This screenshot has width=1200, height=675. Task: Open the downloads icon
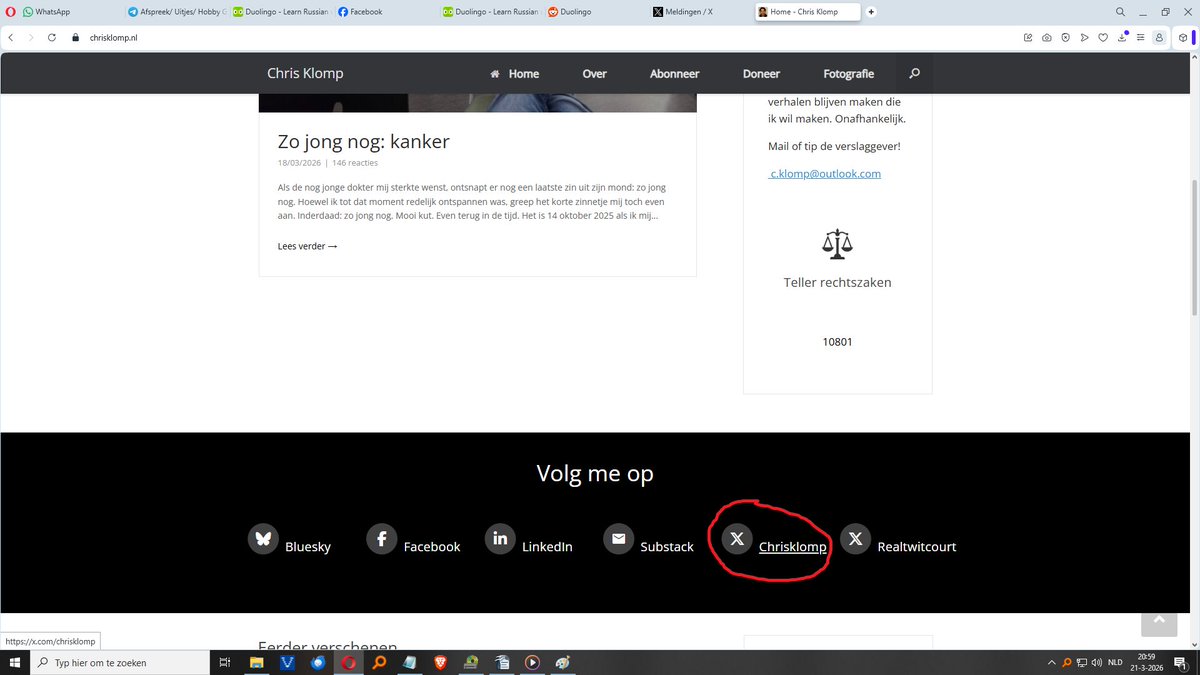click(1121, 37)
